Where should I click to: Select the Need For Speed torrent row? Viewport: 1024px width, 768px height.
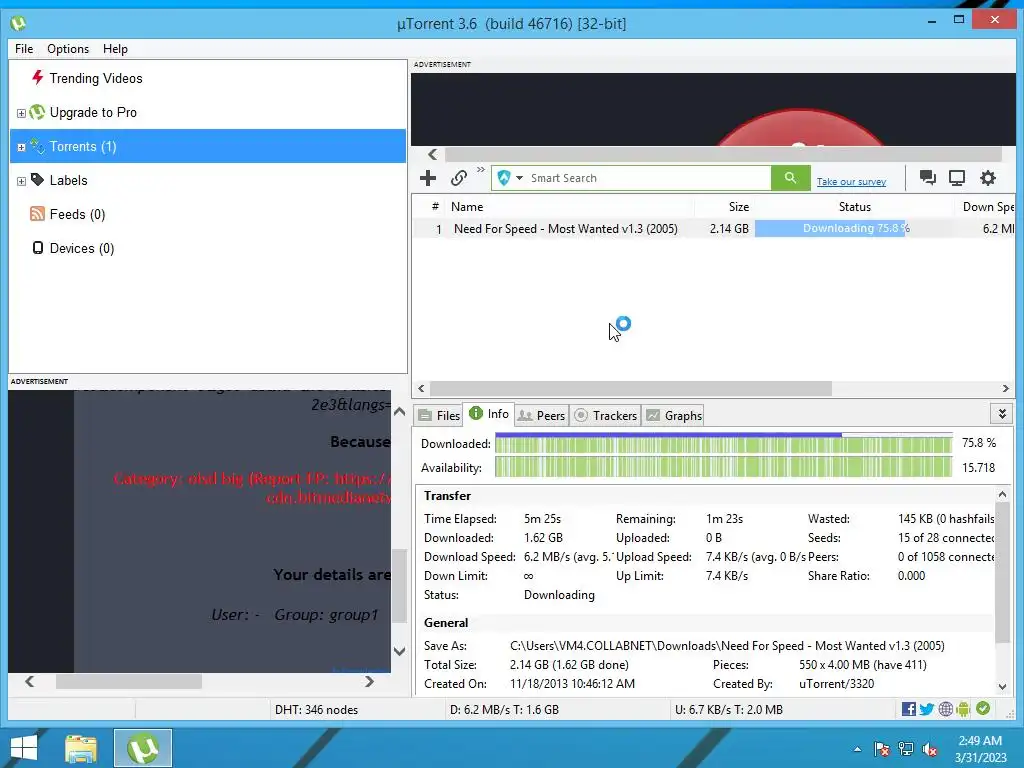(x=713, y=229)
